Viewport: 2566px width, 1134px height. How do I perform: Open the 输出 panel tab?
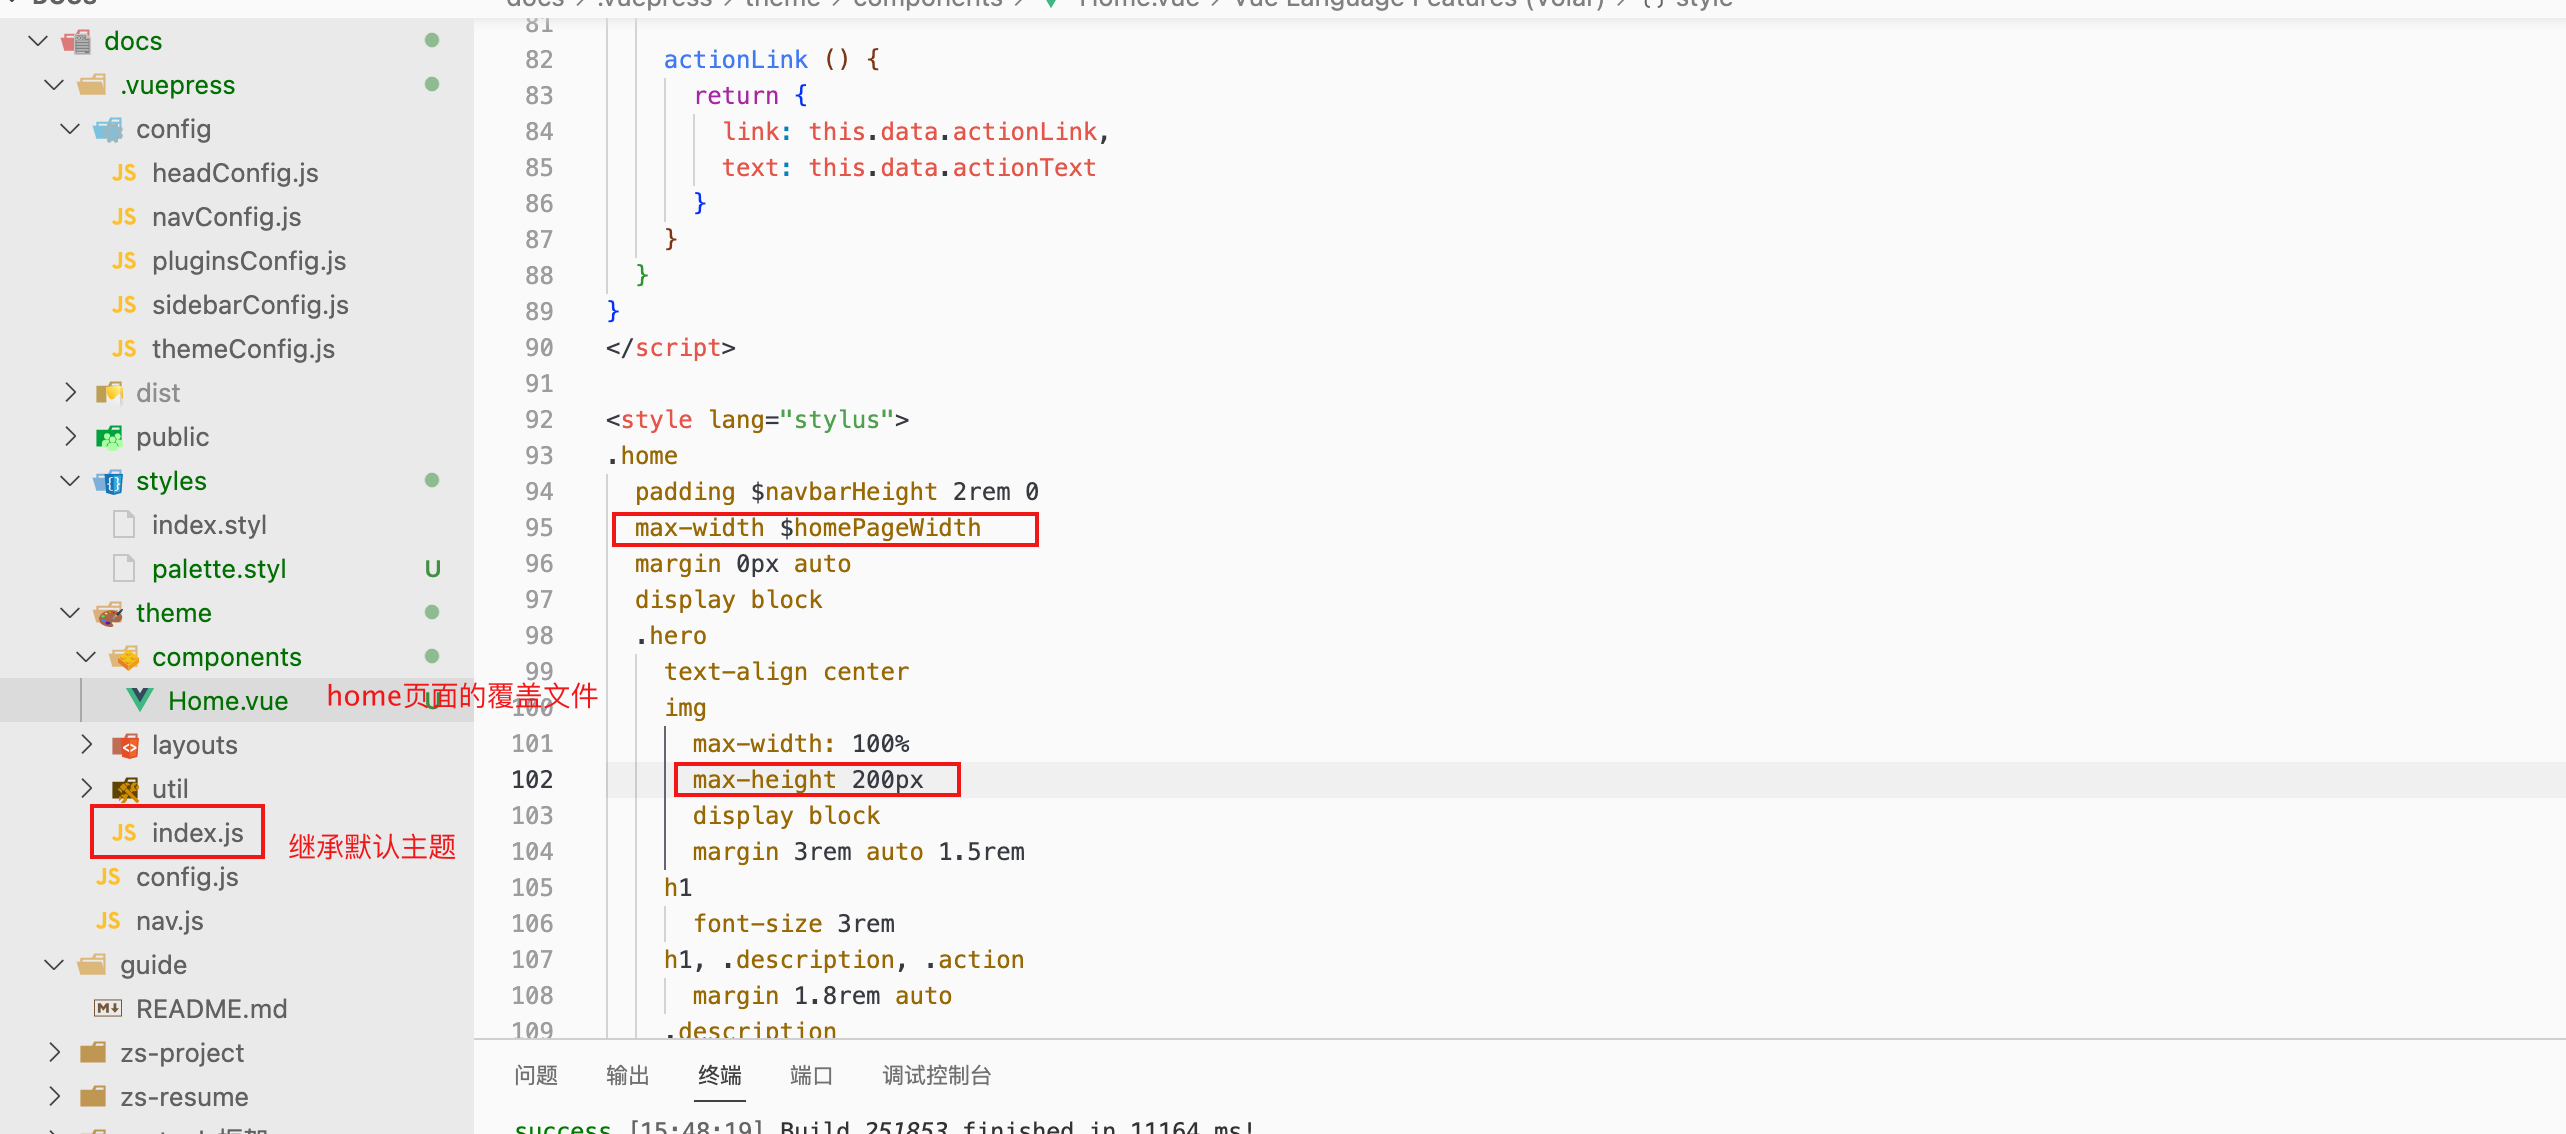pyautogui.click(x=628, y=1076)
